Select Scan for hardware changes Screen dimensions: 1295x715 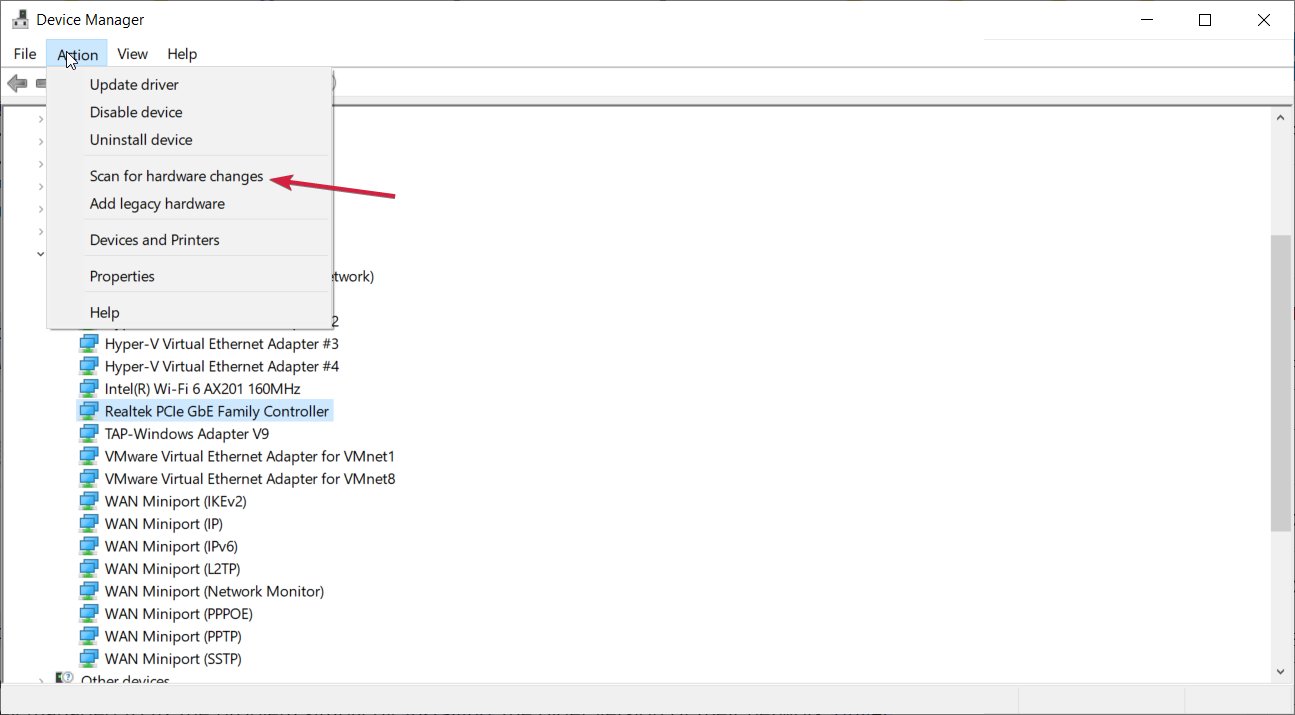click(189, 176)
